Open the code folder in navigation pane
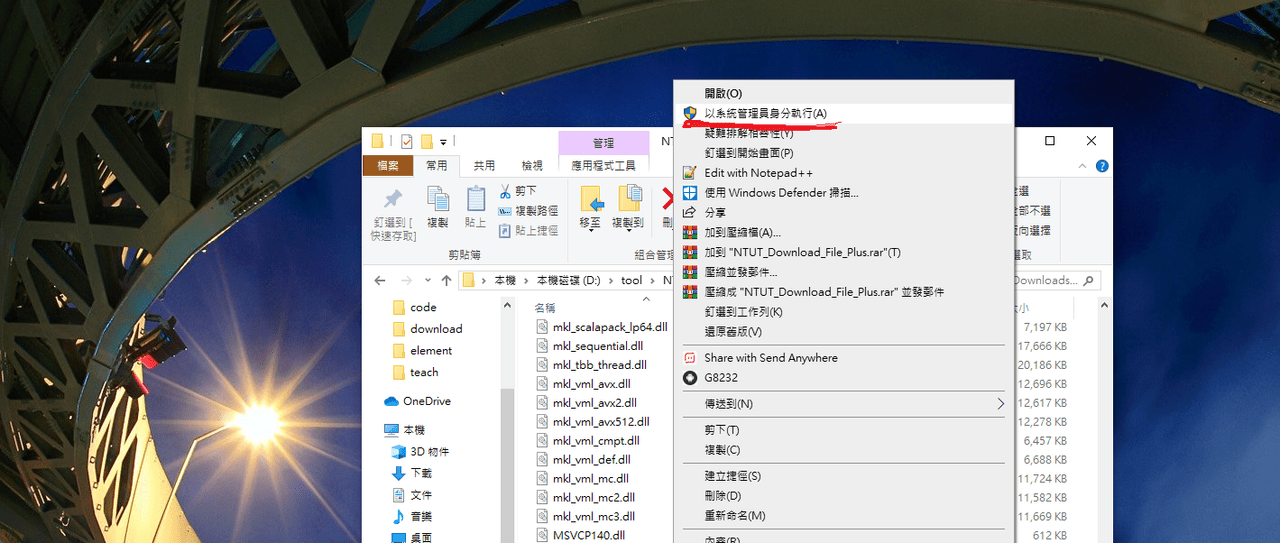 pos(423,307)
